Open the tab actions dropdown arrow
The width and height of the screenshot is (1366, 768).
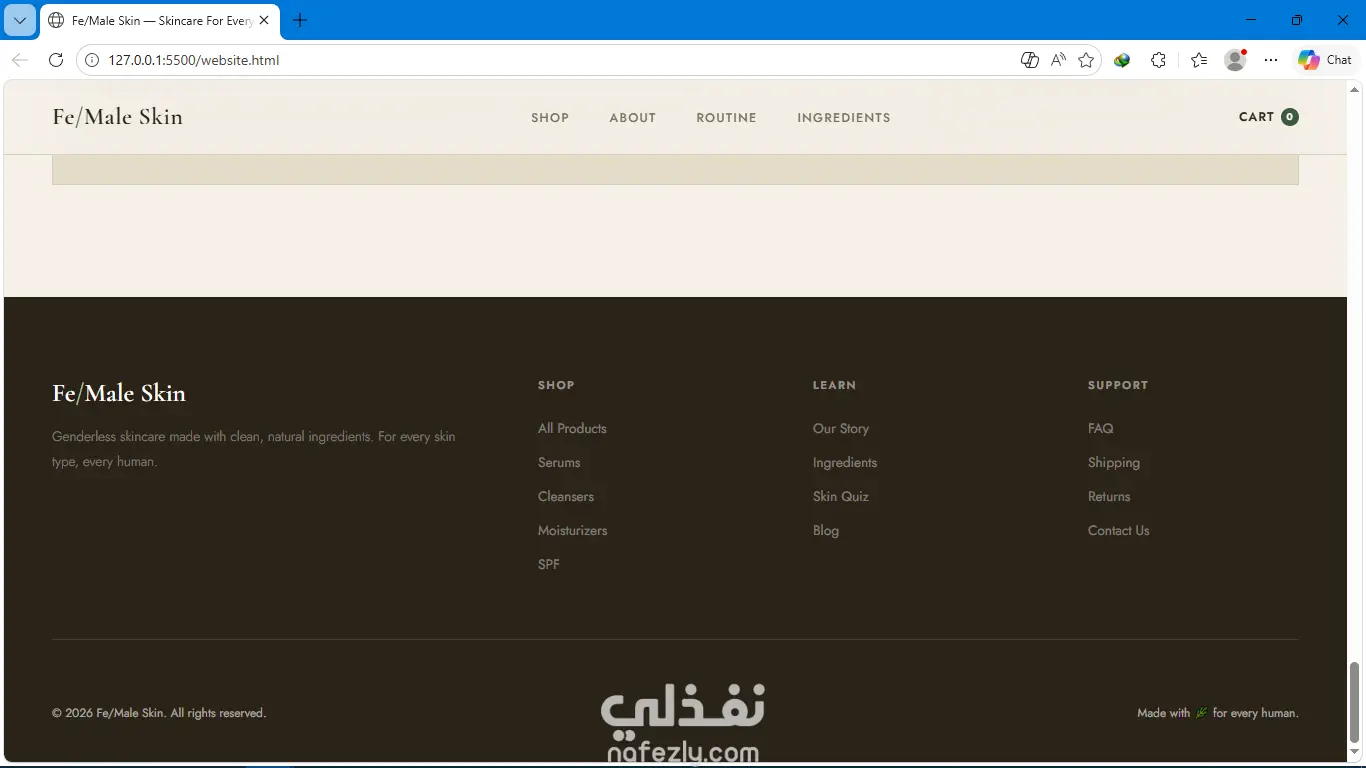[x=20, y=20]
